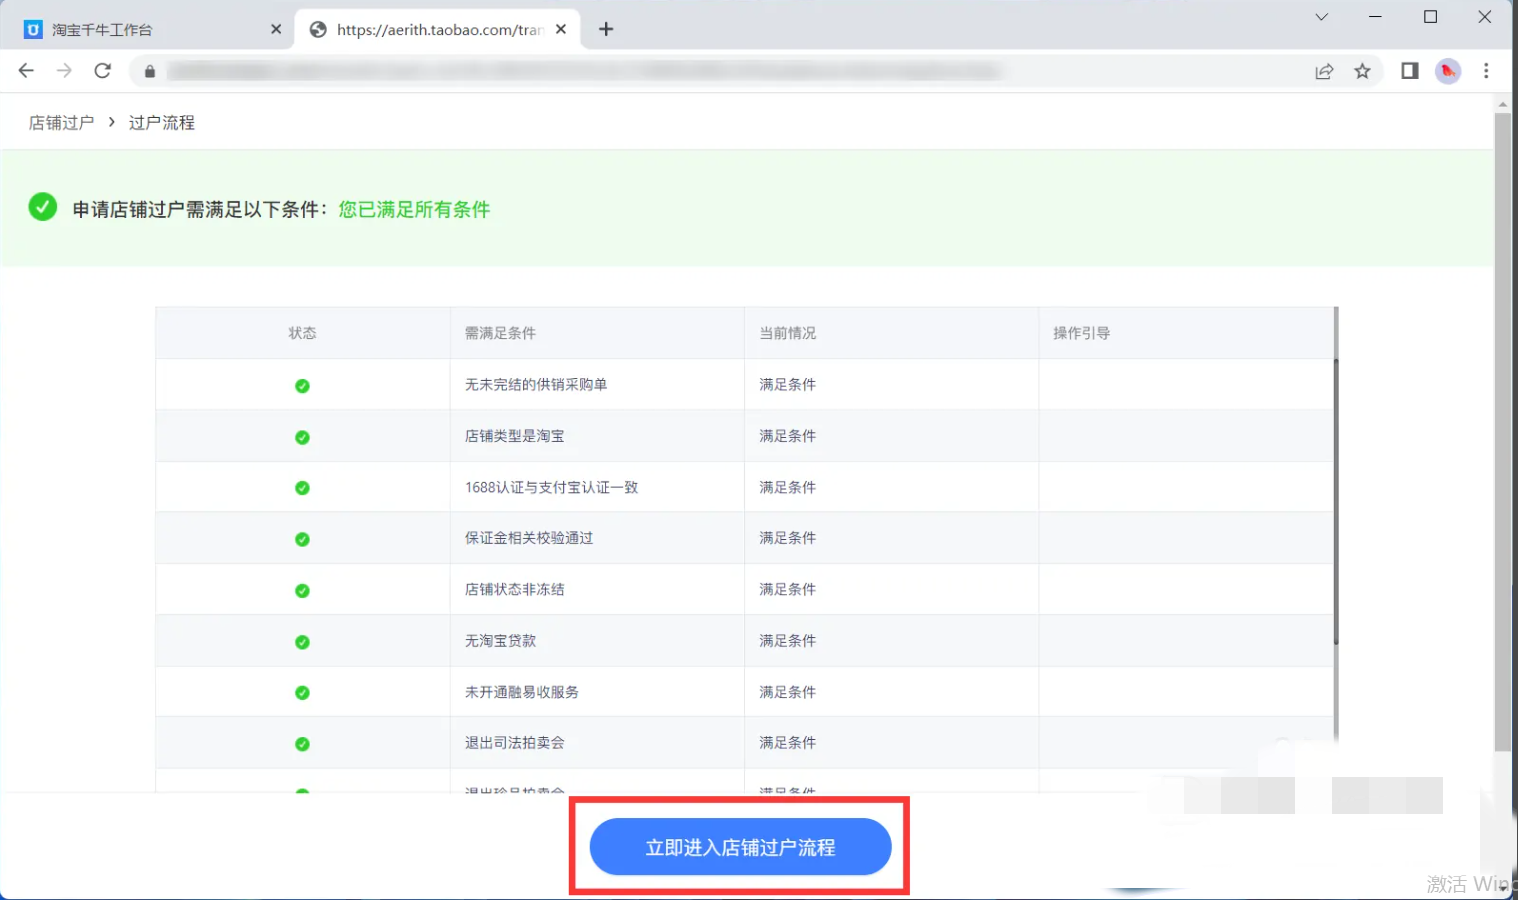Click the bookmark star icon

click(x=1363, y=70)
